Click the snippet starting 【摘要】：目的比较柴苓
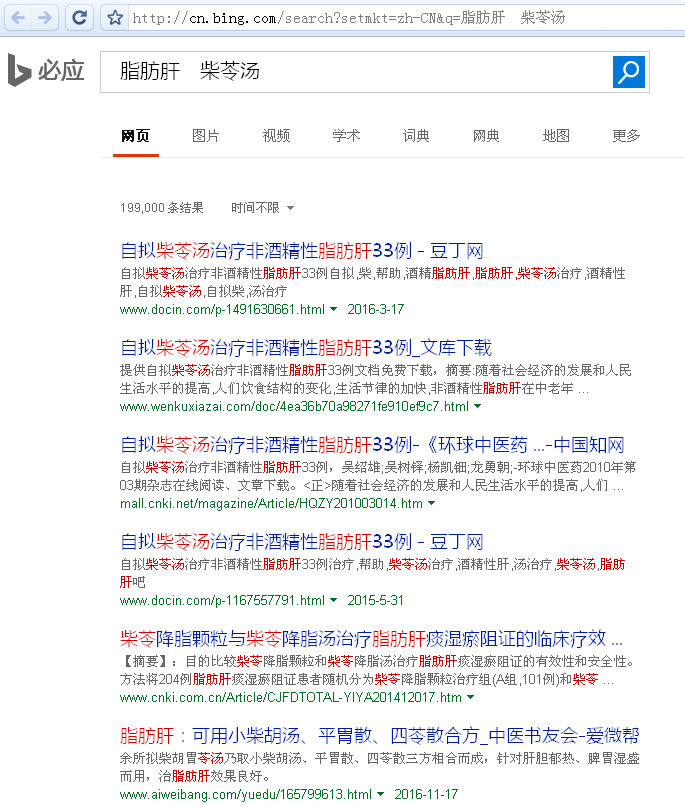 (x=377, y=671)
